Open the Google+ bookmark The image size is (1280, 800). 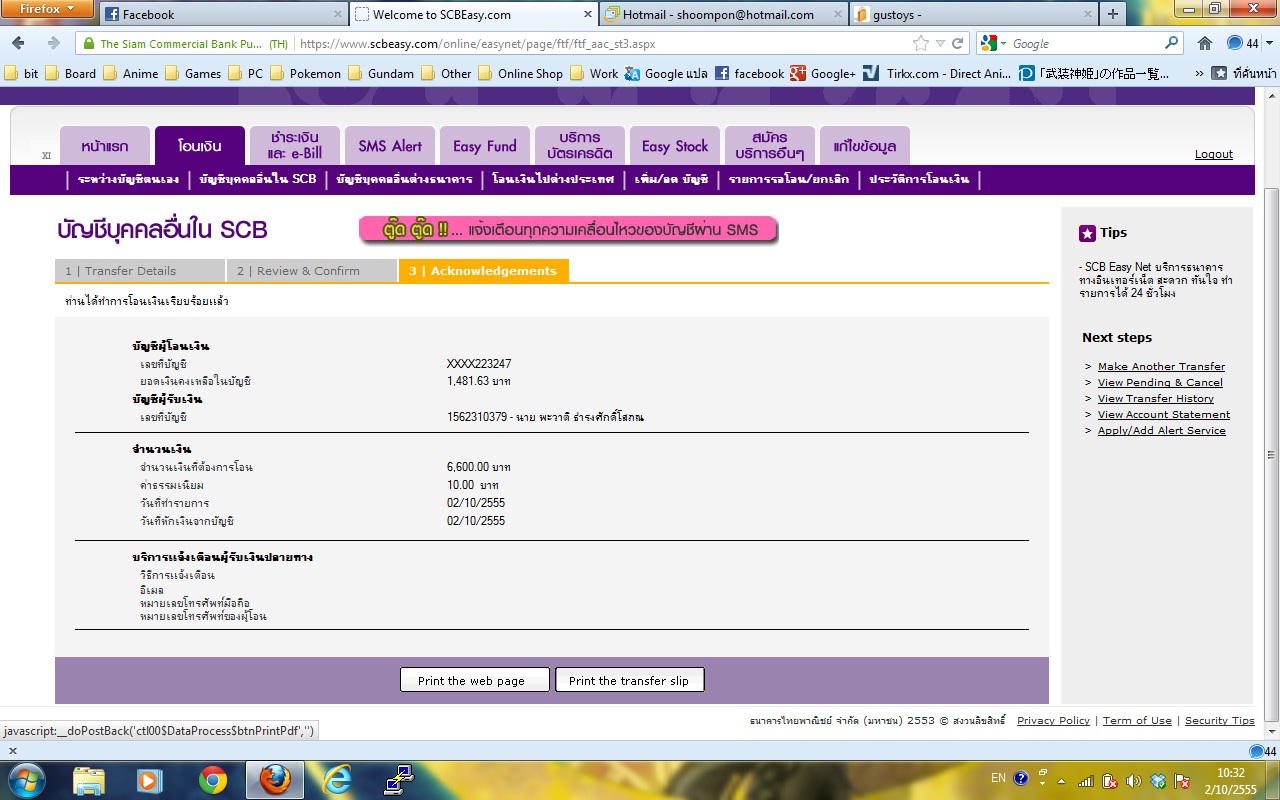pyautogui.click(x=823, y=73)
